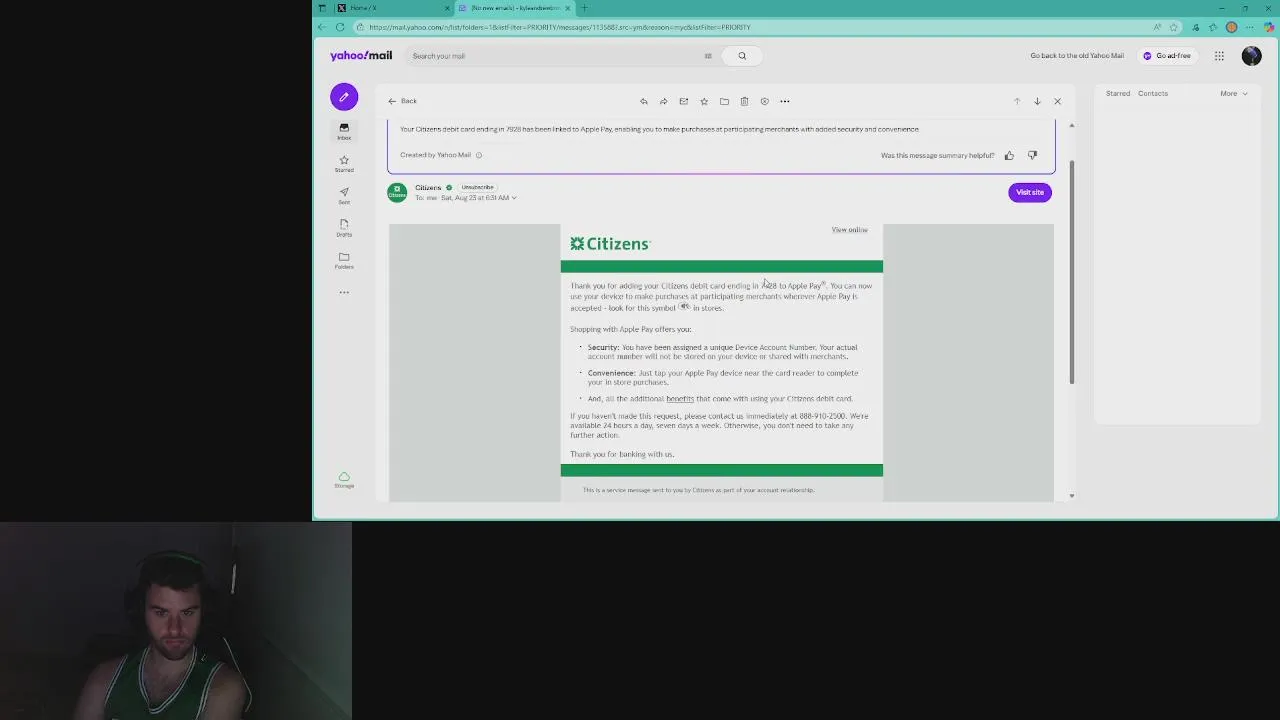Switch to Contacts tab in right panel
This screenshot has width=1280, height=720.
click(1153, 94)
